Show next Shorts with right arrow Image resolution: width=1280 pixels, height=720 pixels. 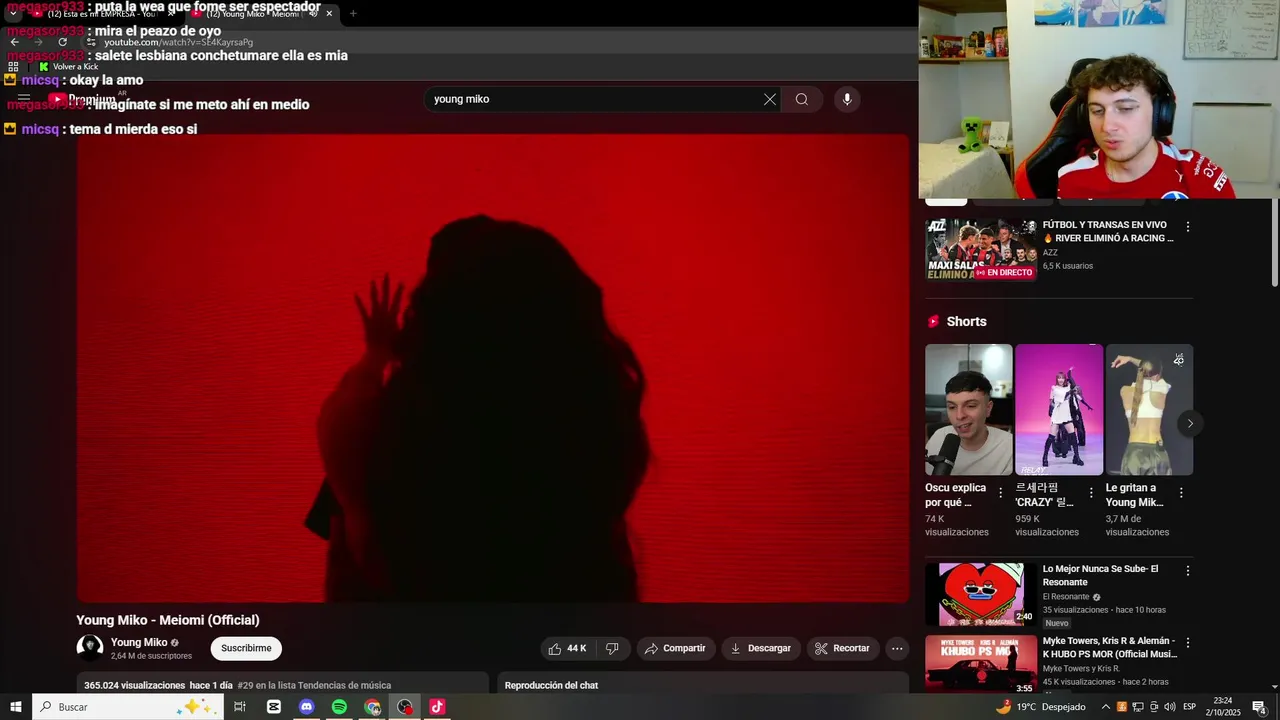[1190, 423]
